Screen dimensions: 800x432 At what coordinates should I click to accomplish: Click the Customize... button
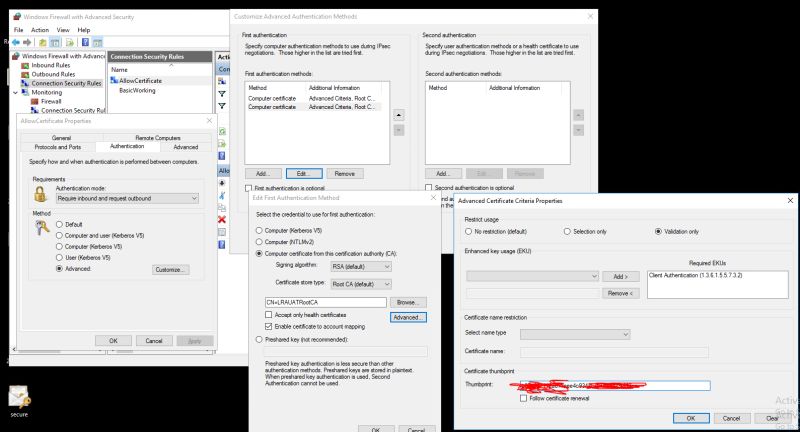pos(170,270)
